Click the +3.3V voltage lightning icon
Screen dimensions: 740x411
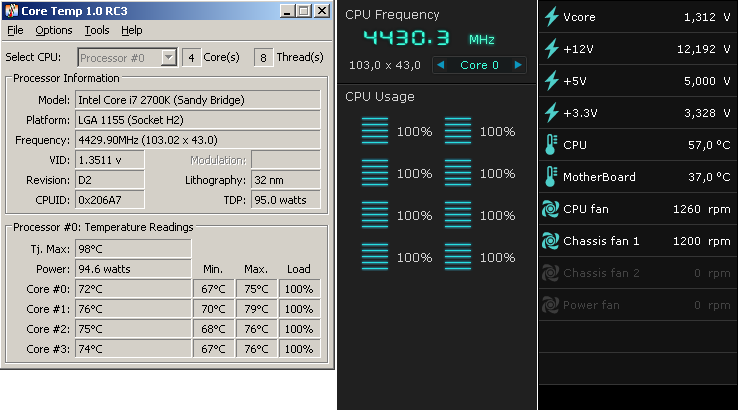click(550, 113)
